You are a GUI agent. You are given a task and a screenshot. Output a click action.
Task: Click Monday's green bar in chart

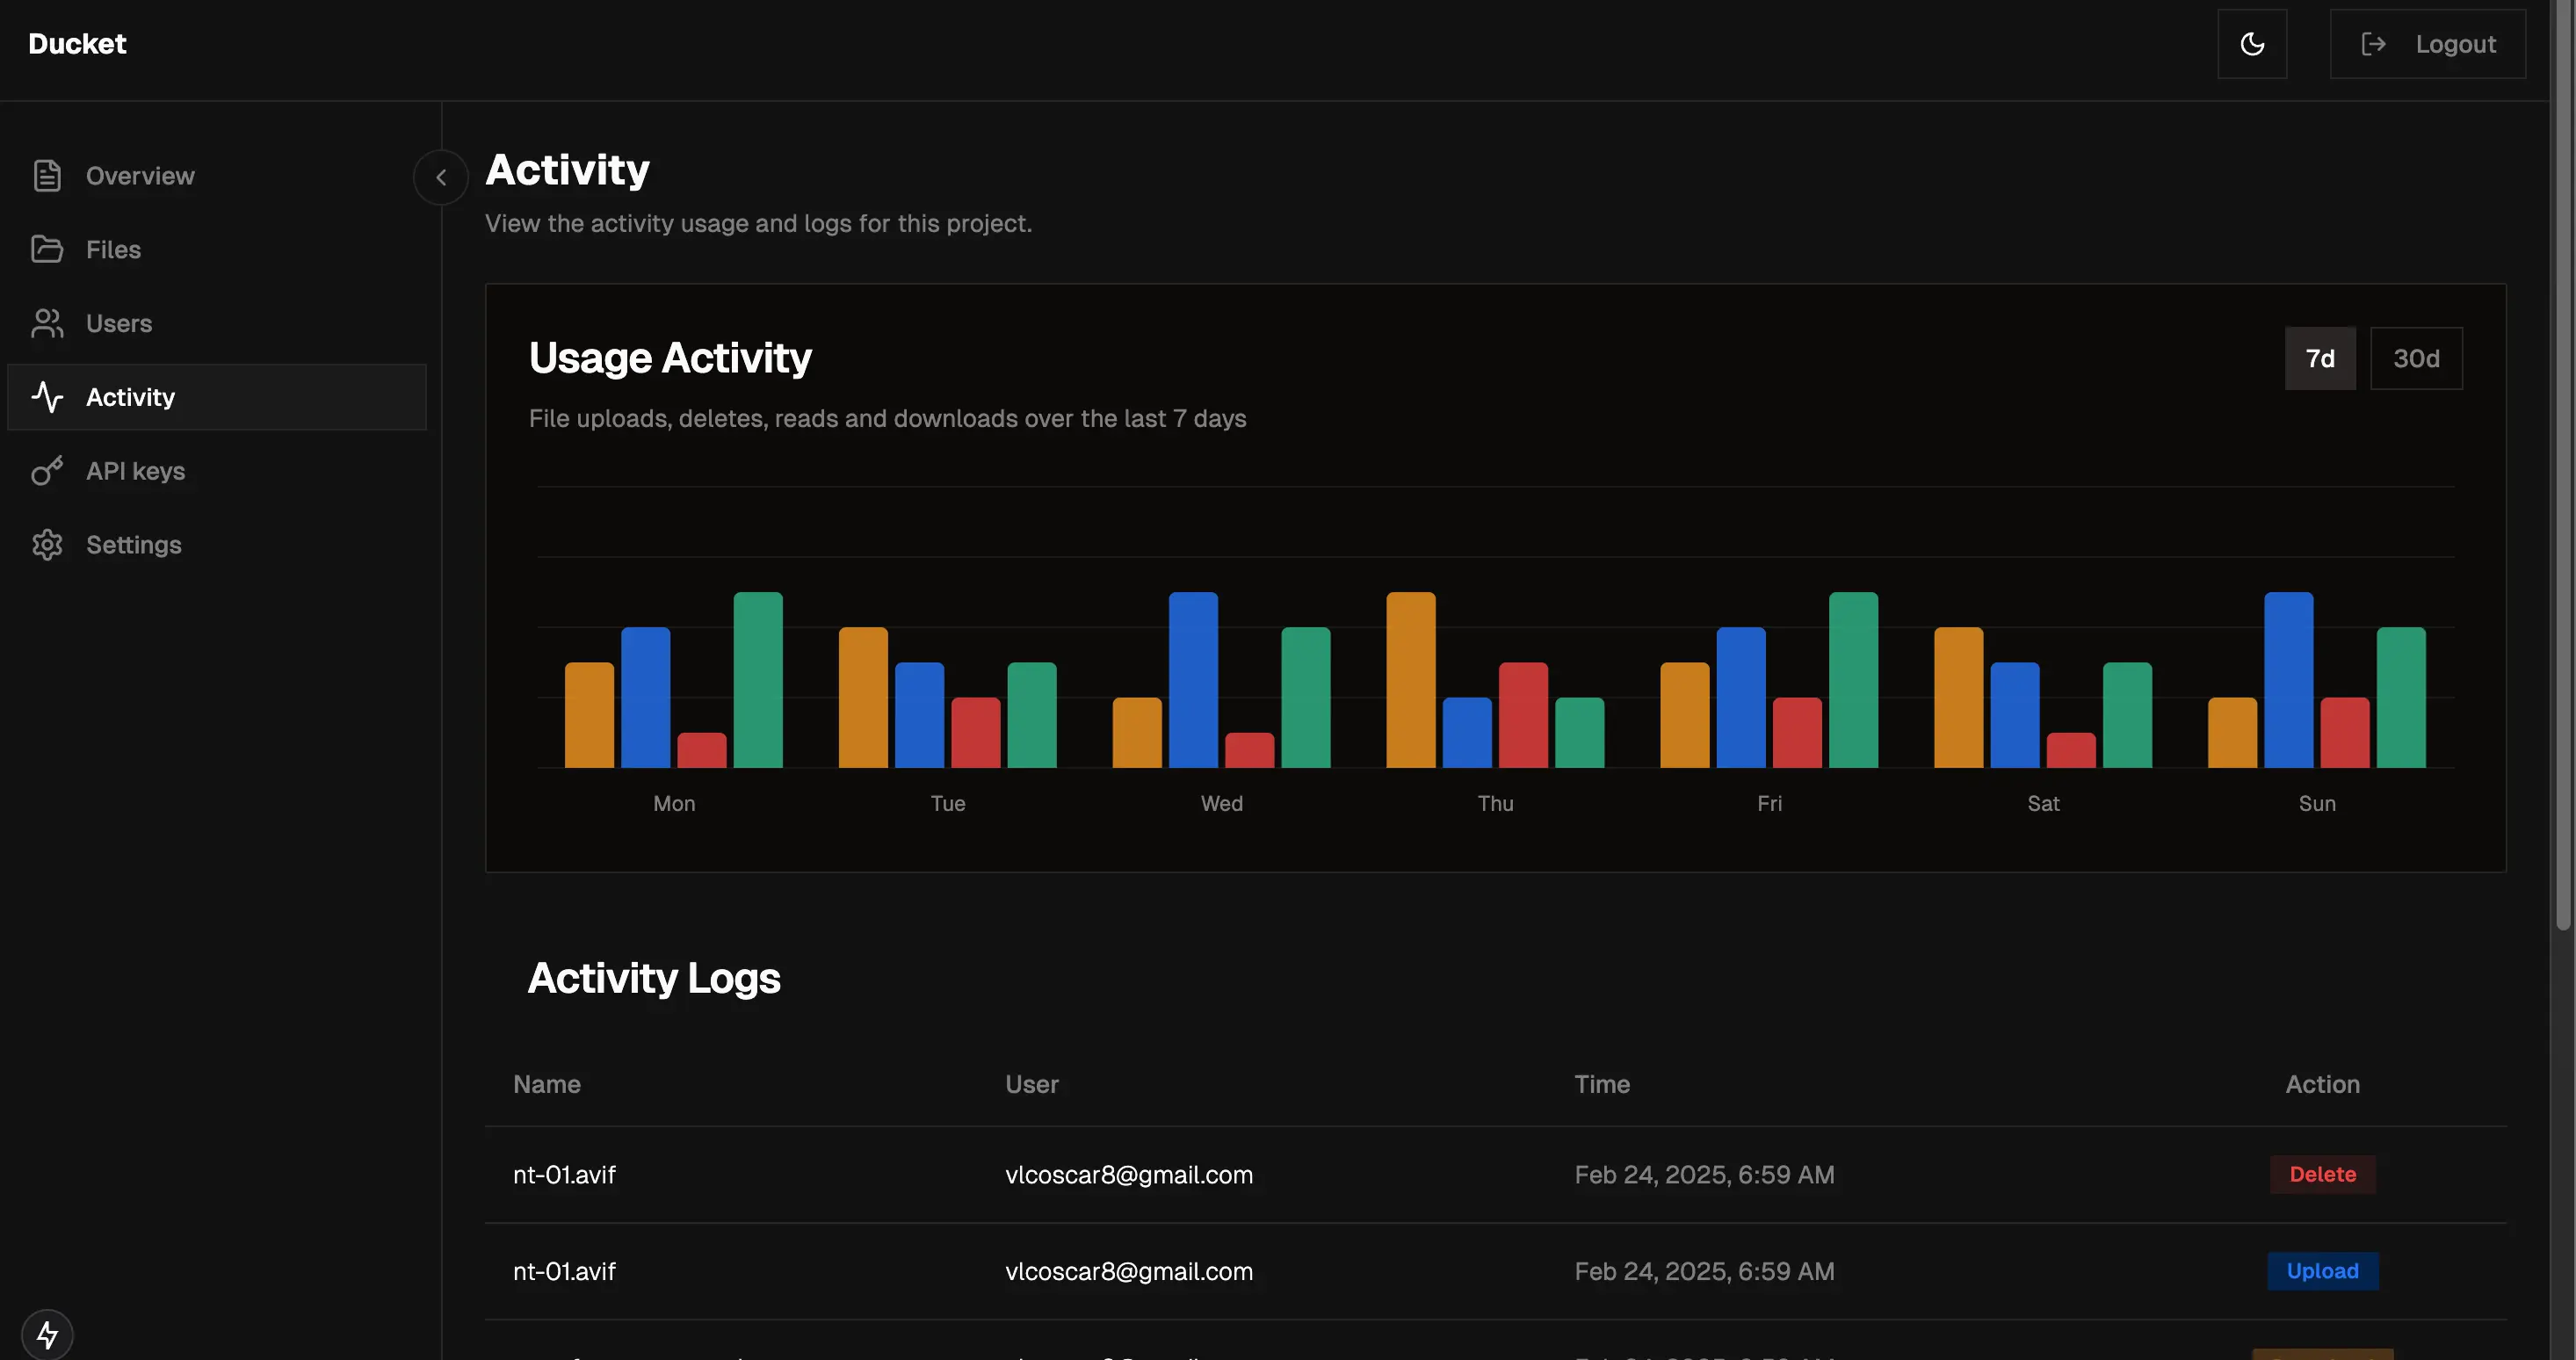758,680
